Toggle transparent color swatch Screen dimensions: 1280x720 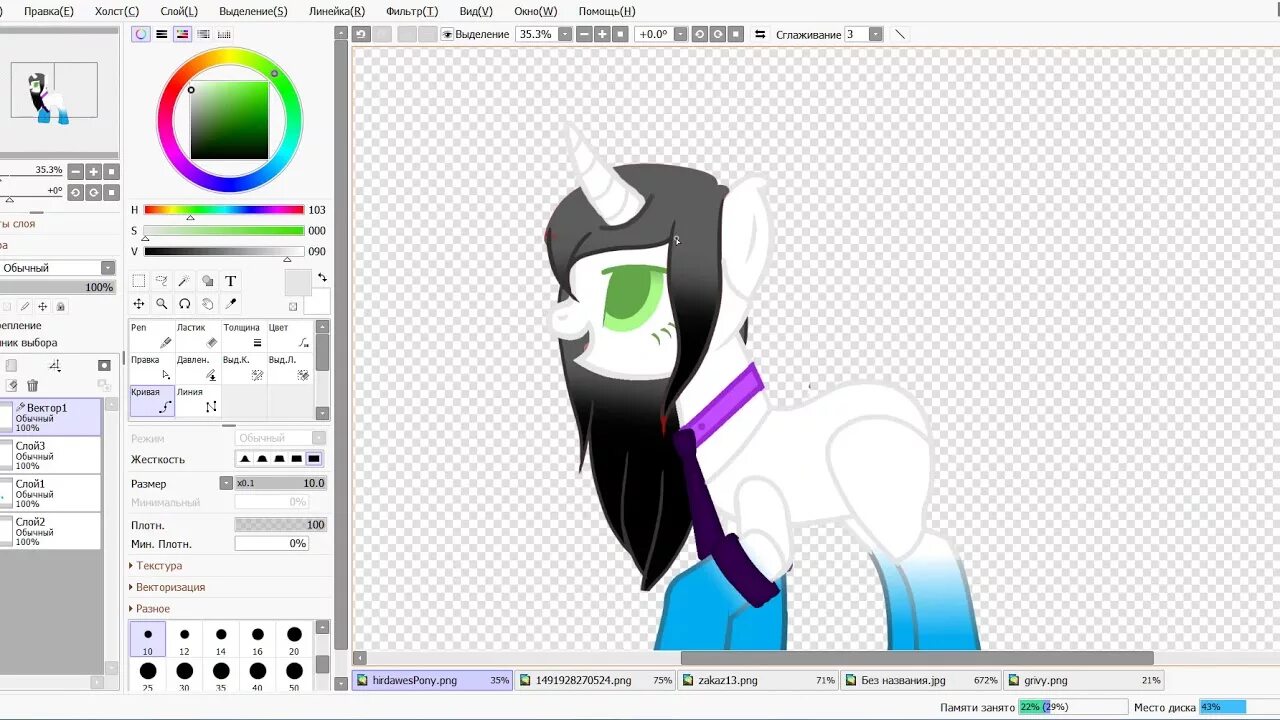(x=293, y=307)
